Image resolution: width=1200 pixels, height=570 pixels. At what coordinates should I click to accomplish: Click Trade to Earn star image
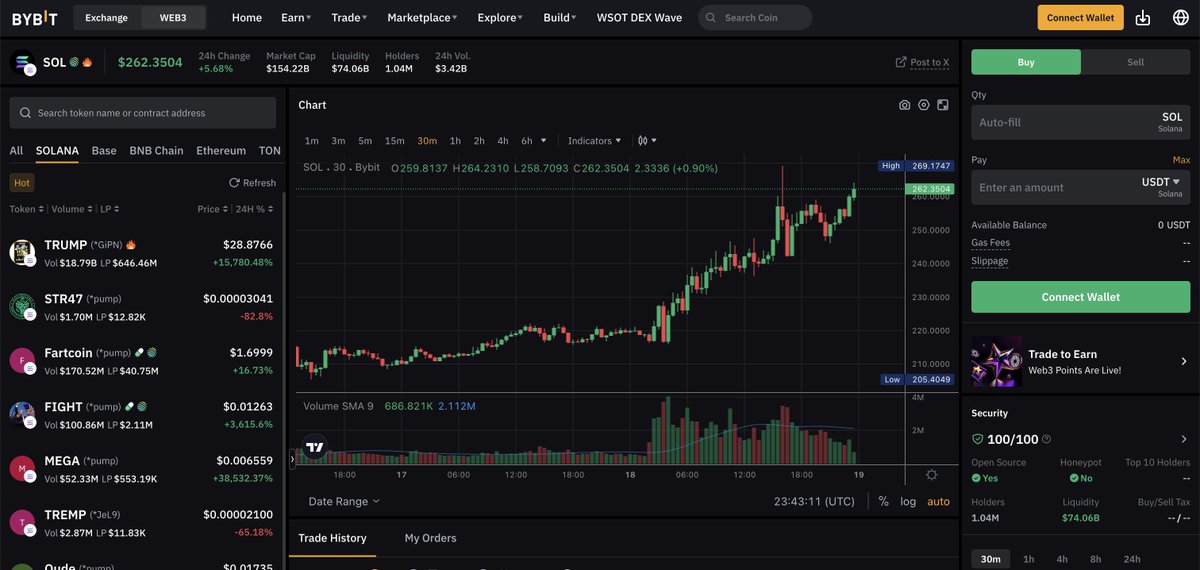click(x=997, y=362)
